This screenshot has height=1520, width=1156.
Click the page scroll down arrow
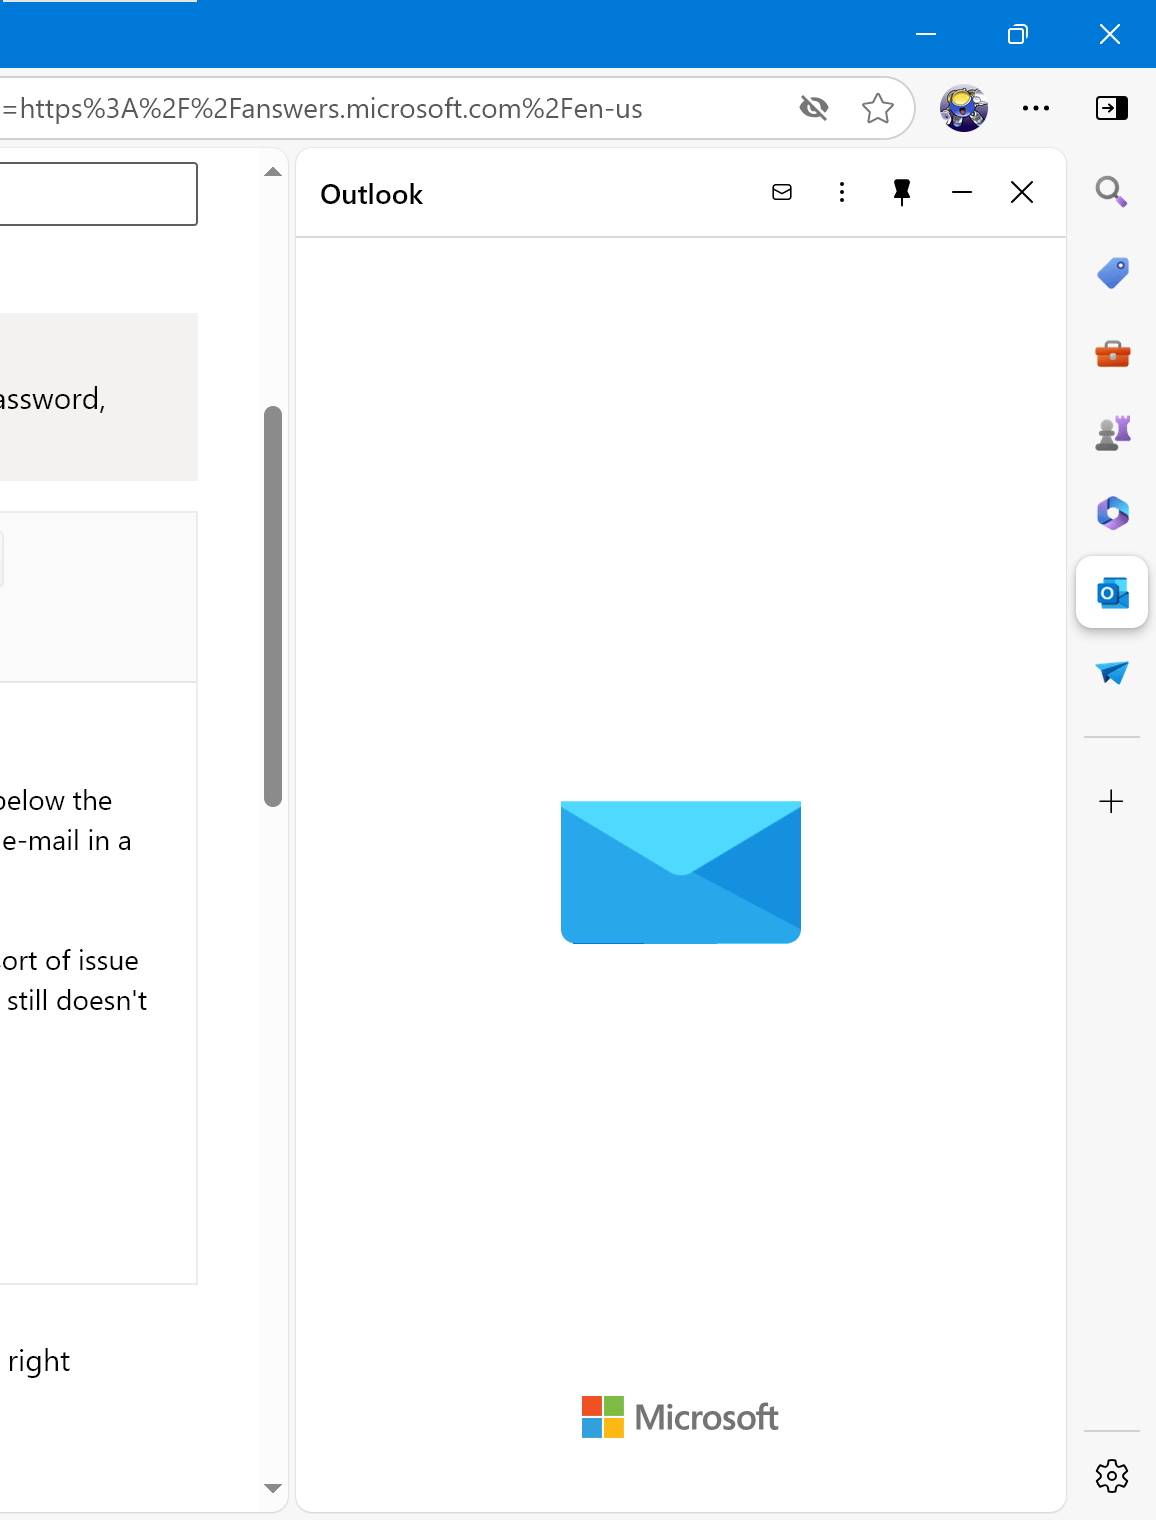coord(273,1488)
